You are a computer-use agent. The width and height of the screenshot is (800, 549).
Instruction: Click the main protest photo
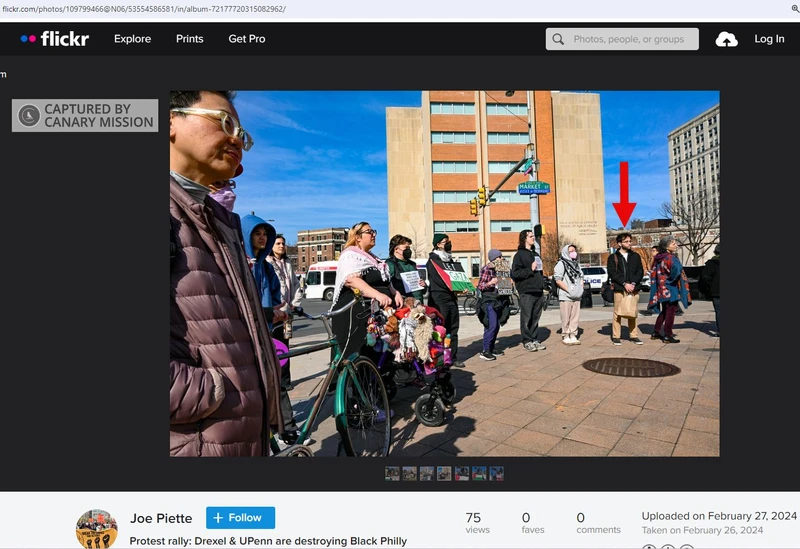444,273
